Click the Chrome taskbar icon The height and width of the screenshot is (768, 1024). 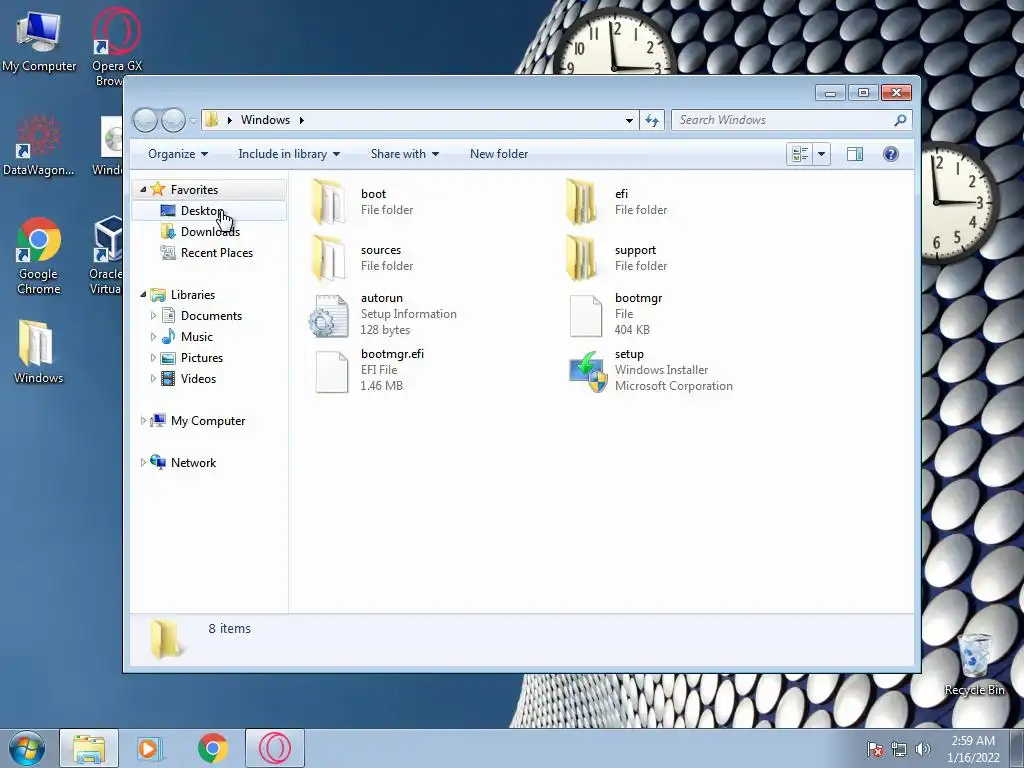click(x=212, y=748)
